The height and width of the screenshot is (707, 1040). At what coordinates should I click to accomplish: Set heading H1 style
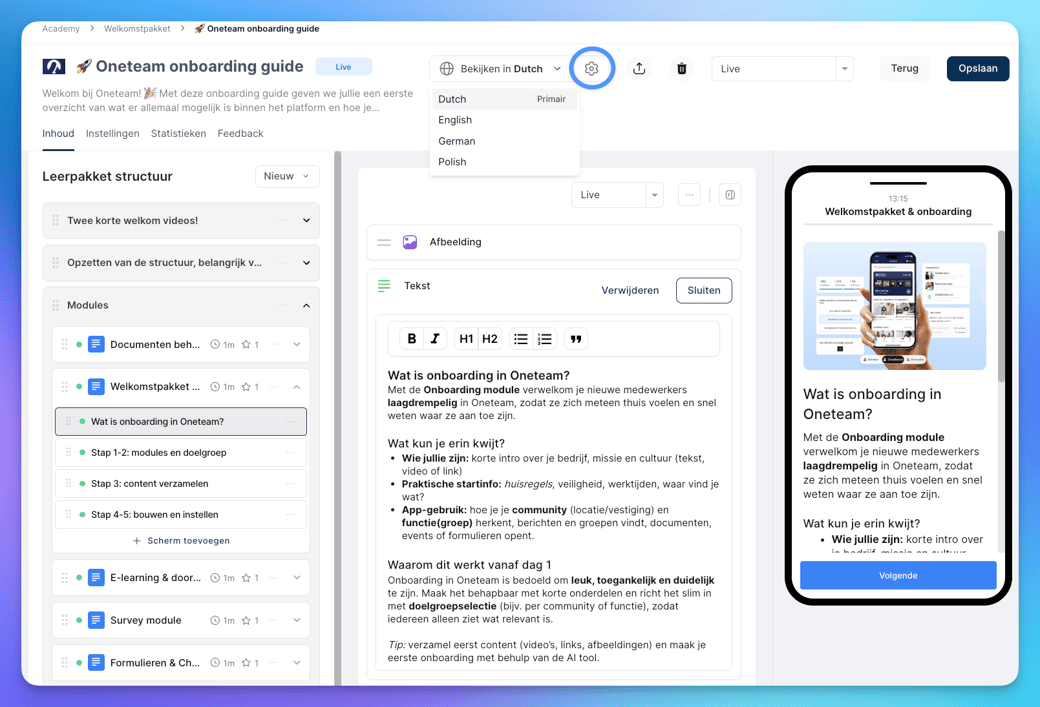tap(466, 339)
